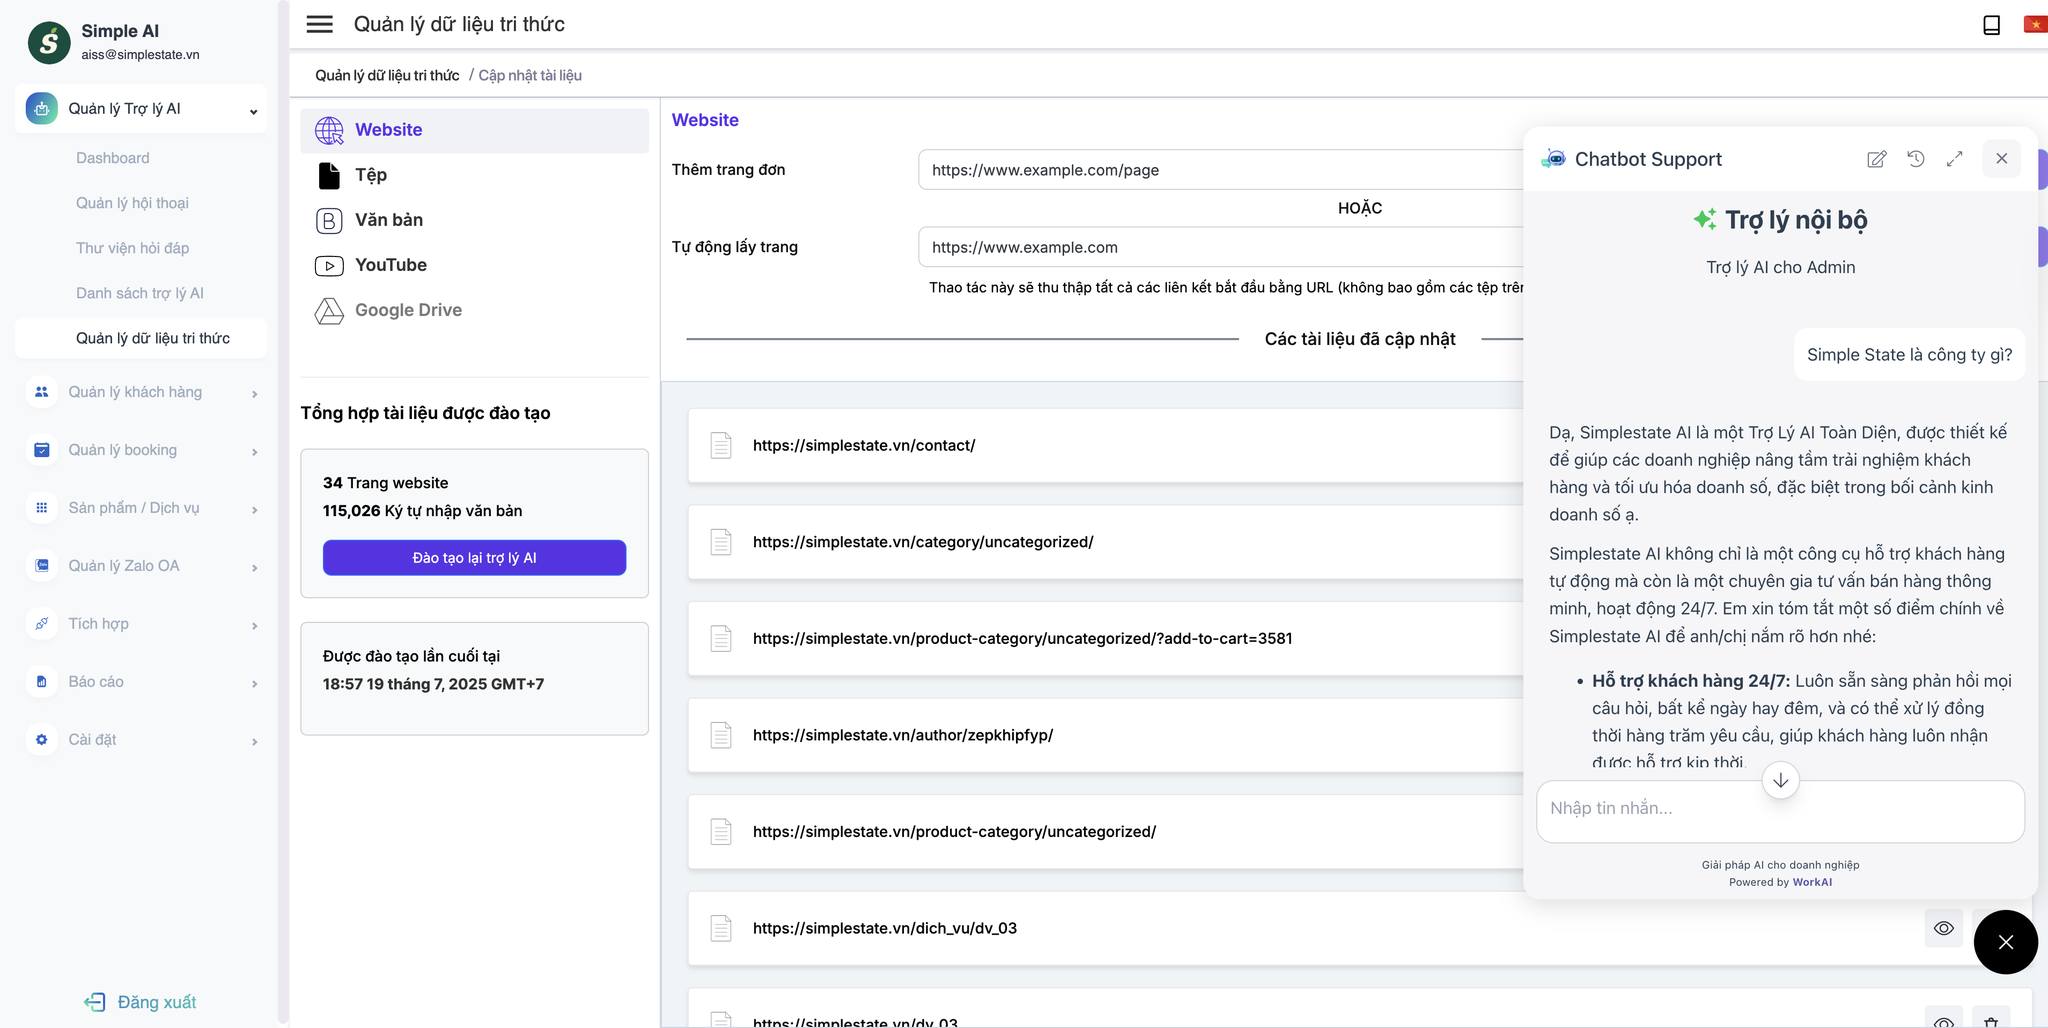The image size is (2048, 1028).
Task: Focus the Tự động lấy trang URL field
Action: pos(1220,247)
